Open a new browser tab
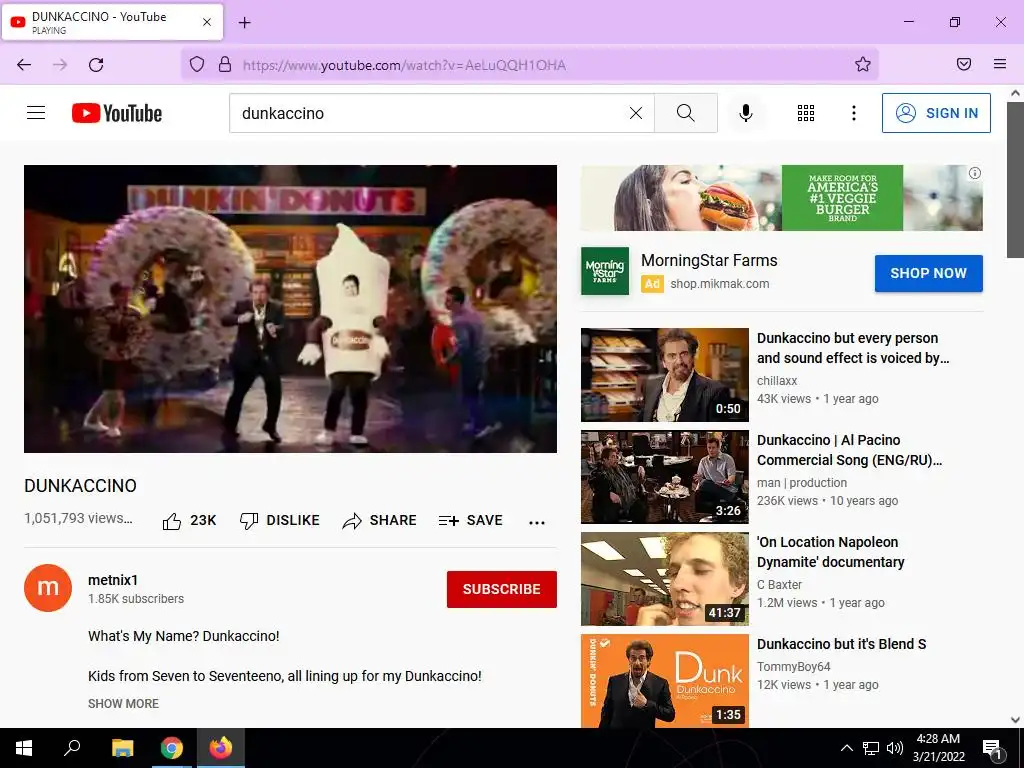 coord(245,23)
